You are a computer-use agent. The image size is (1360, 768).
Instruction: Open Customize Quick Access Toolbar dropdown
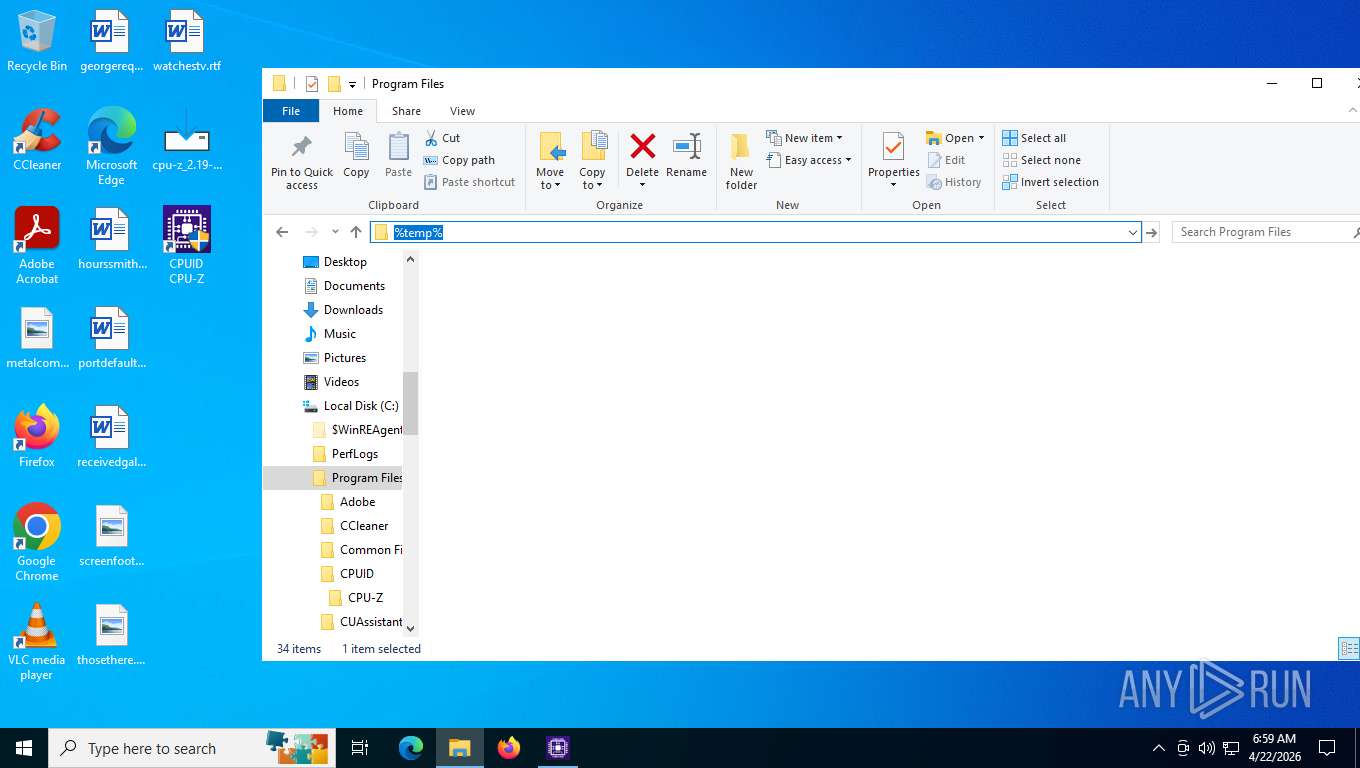point(352,84)
